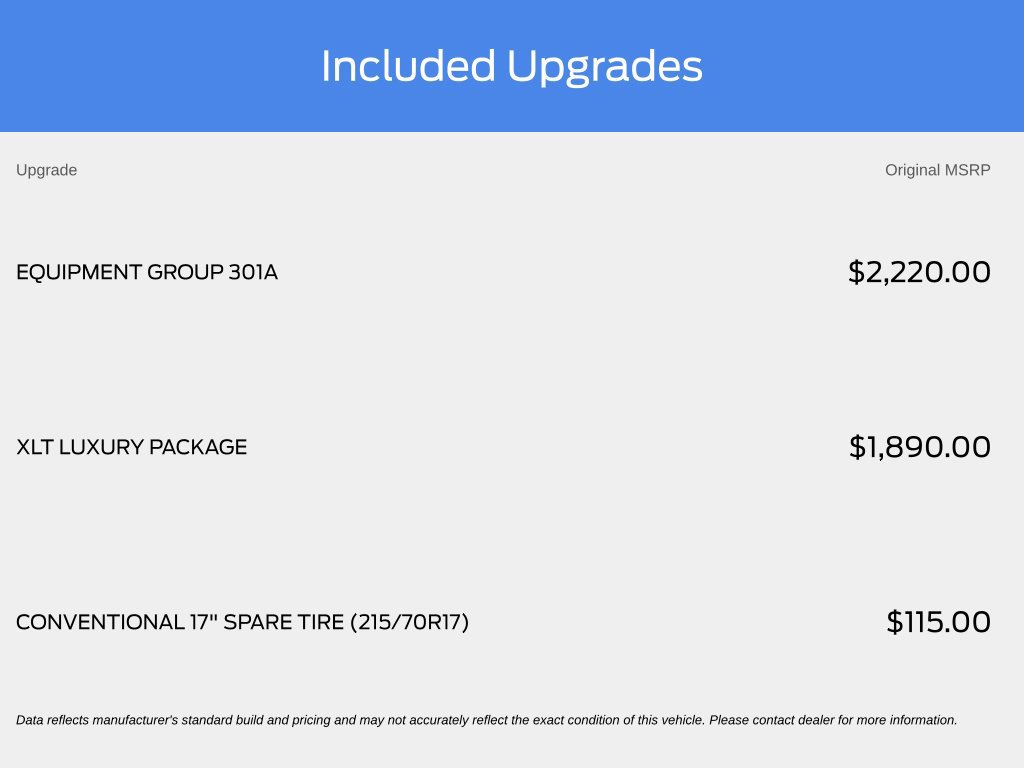Click the word MSRP in header
The image size is (1024, 768).
[968, 170]
